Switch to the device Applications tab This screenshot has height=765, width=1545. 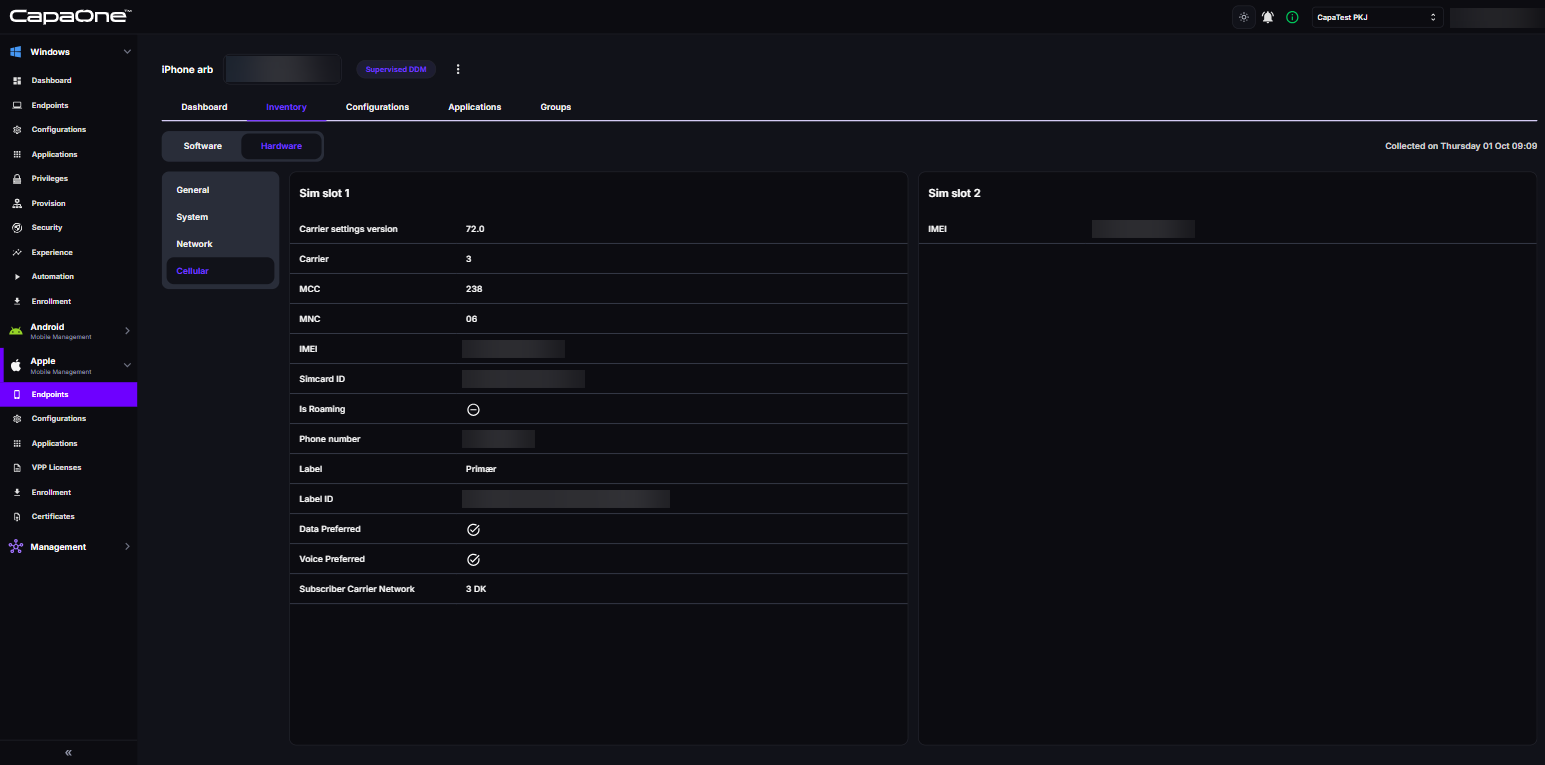coord(475,107)
